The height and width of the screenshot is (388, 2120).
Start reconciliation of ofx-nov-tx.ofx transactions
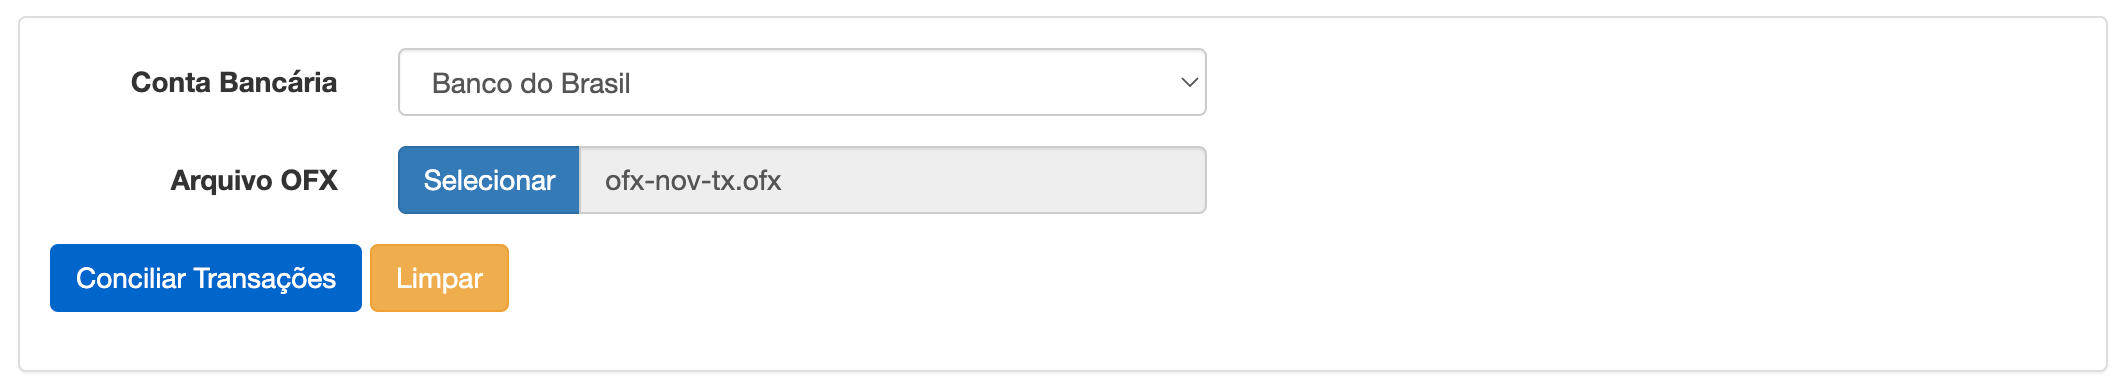206,278
